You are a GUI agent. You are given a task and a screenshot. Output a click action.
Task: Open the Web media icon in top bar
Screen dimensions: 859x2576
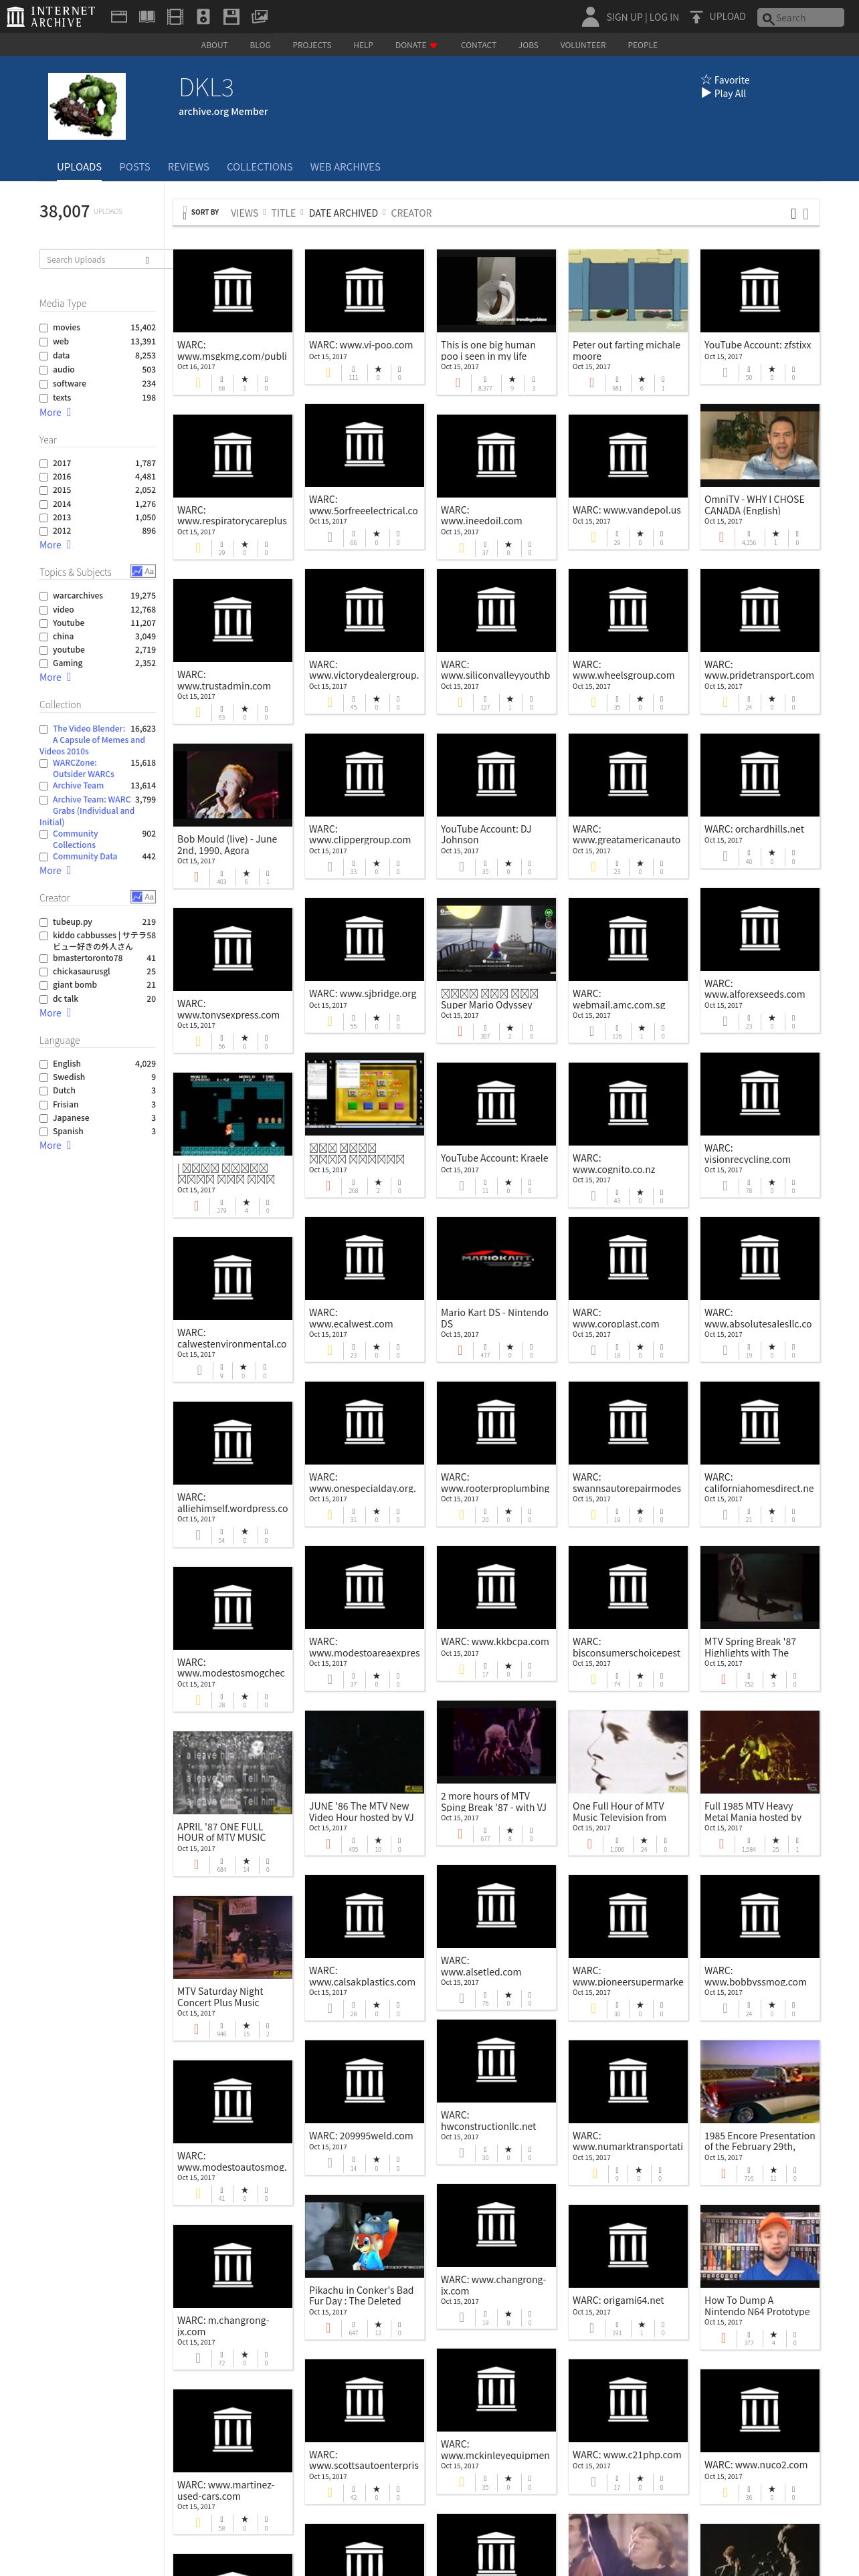click(118, 17)
